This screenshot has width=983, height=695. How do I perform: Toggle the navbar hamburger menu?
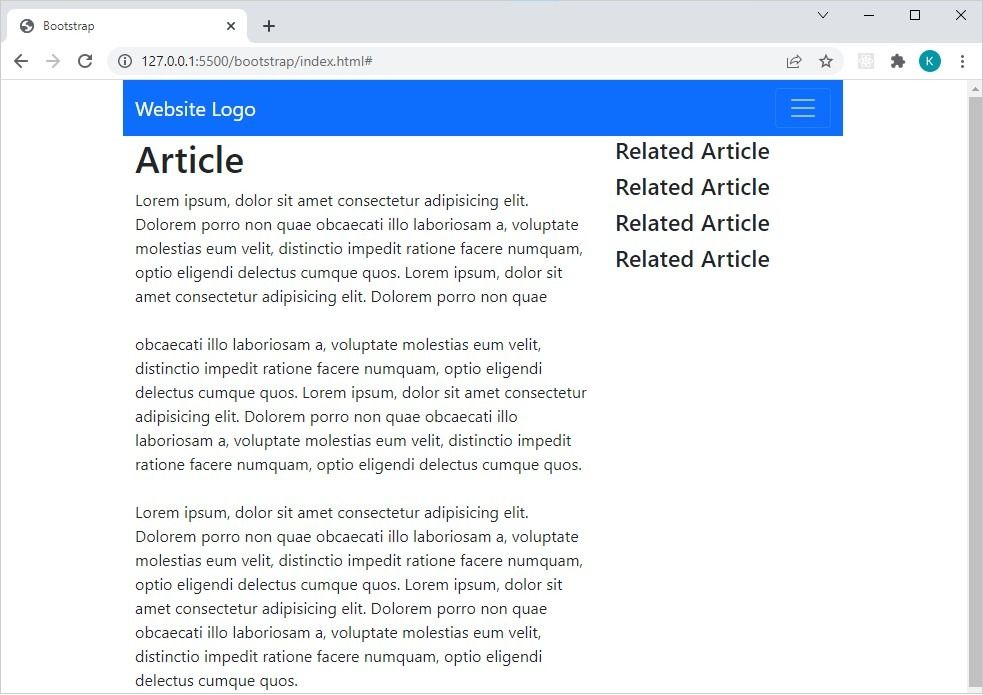pos(802,108)
